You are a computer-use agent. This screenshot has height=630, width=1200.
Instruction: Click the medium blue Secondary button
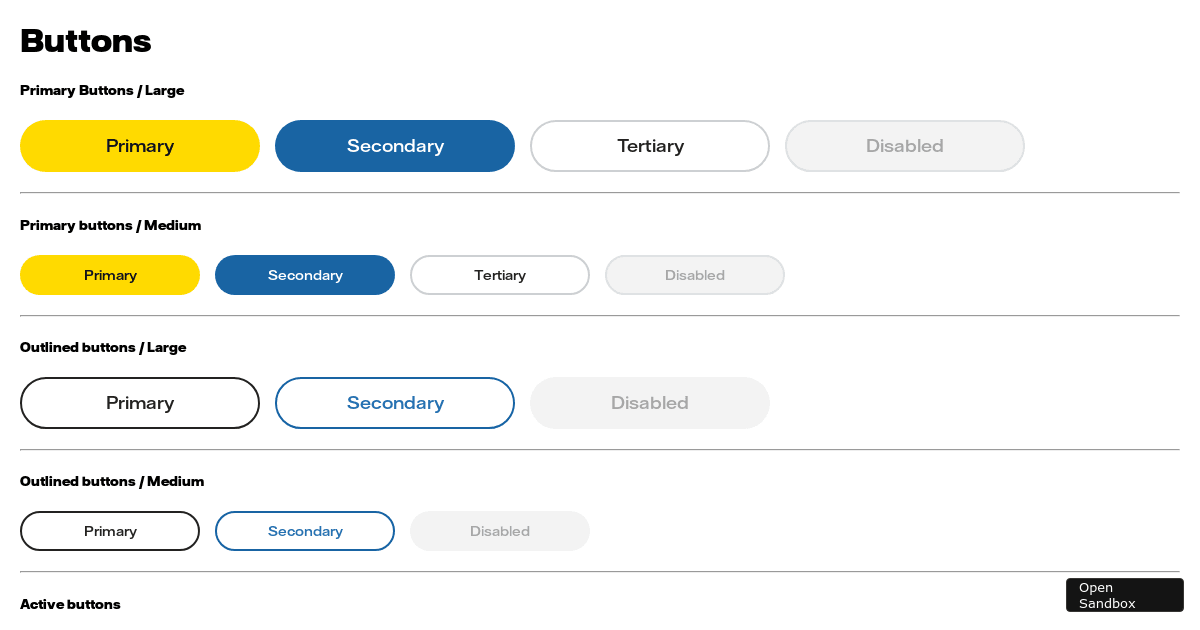click(305, 275)
